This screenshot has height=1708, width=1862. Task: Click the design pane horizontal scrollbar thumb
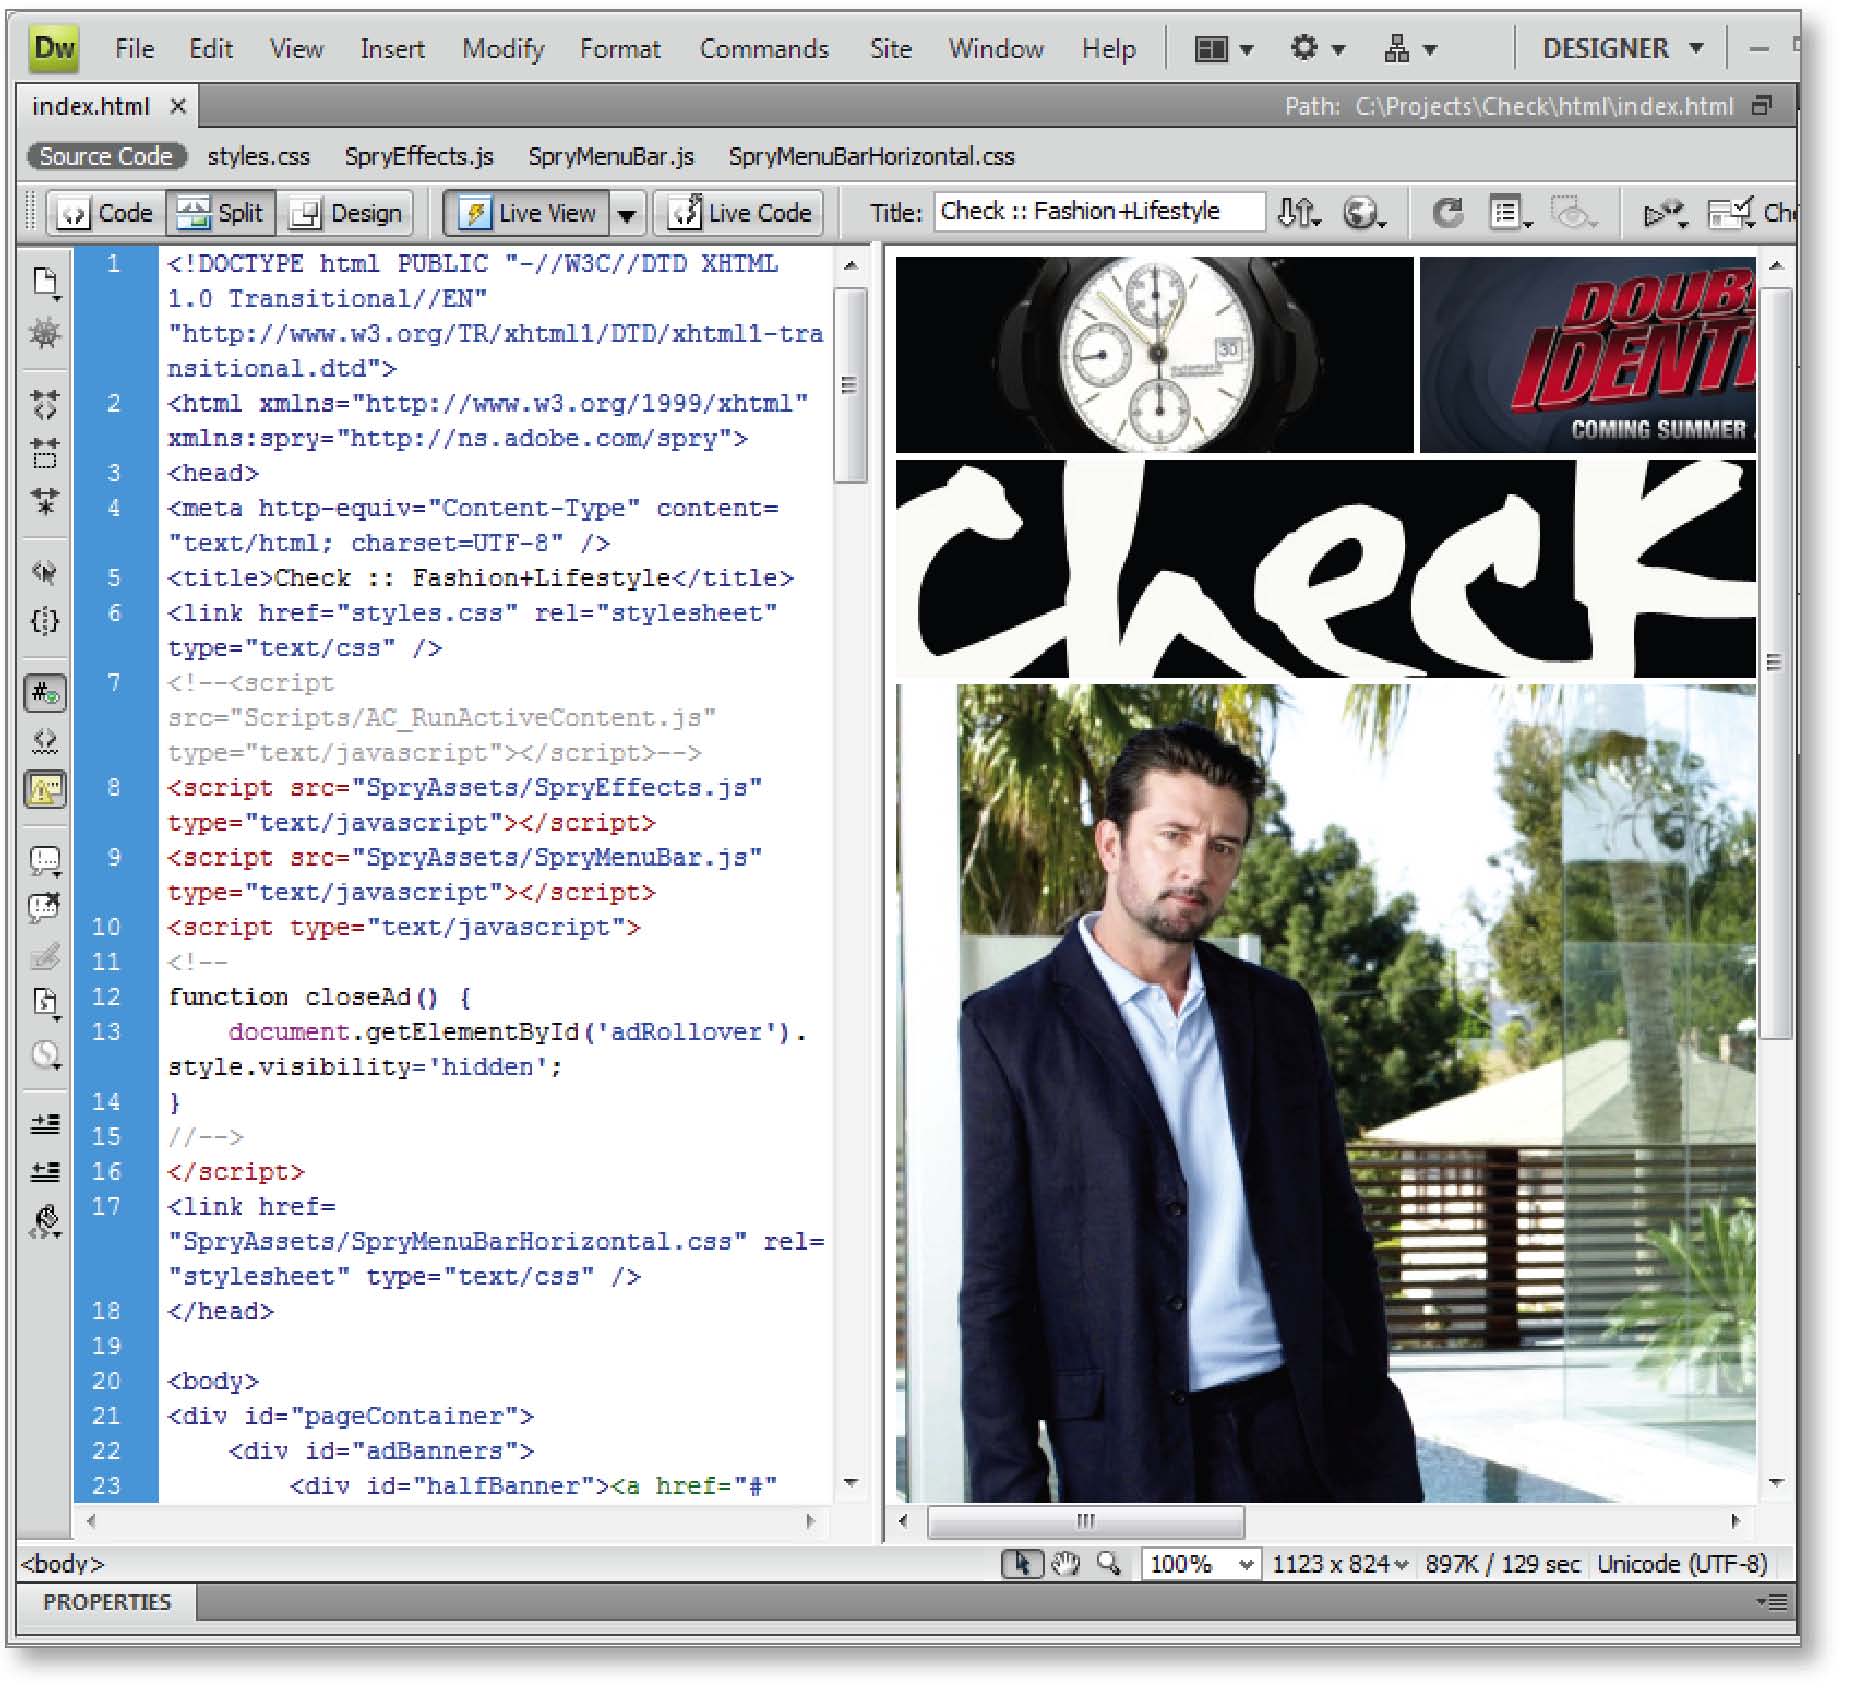point(1085,1521)
